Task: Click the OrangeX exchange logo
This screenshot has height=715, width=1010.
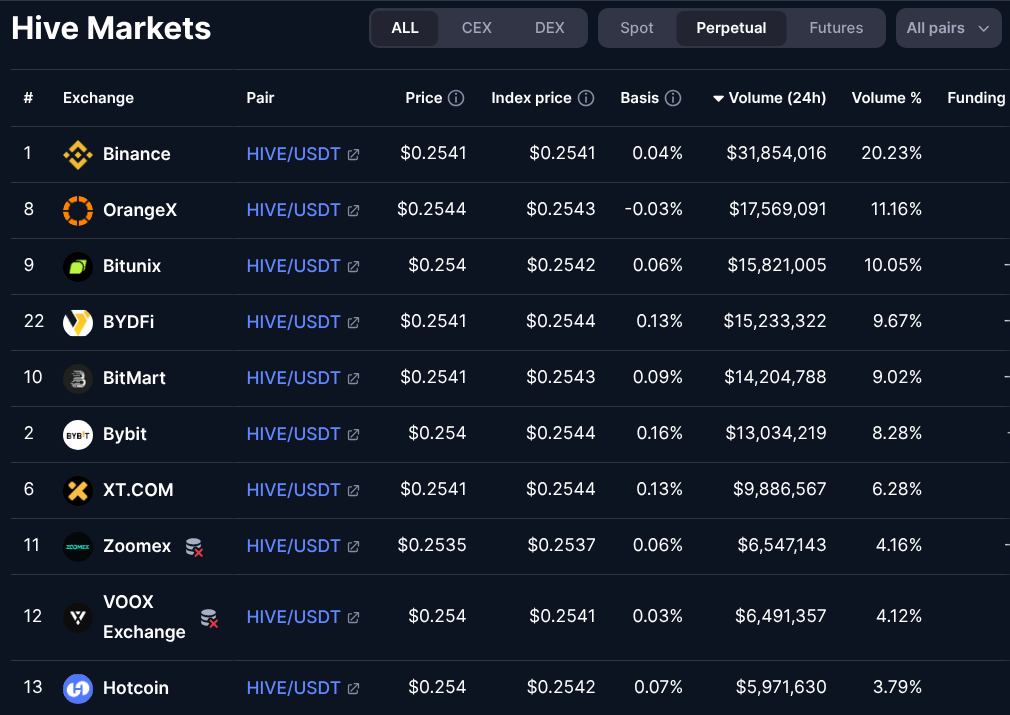Action: pyautogui.click(x=78, y=211)
